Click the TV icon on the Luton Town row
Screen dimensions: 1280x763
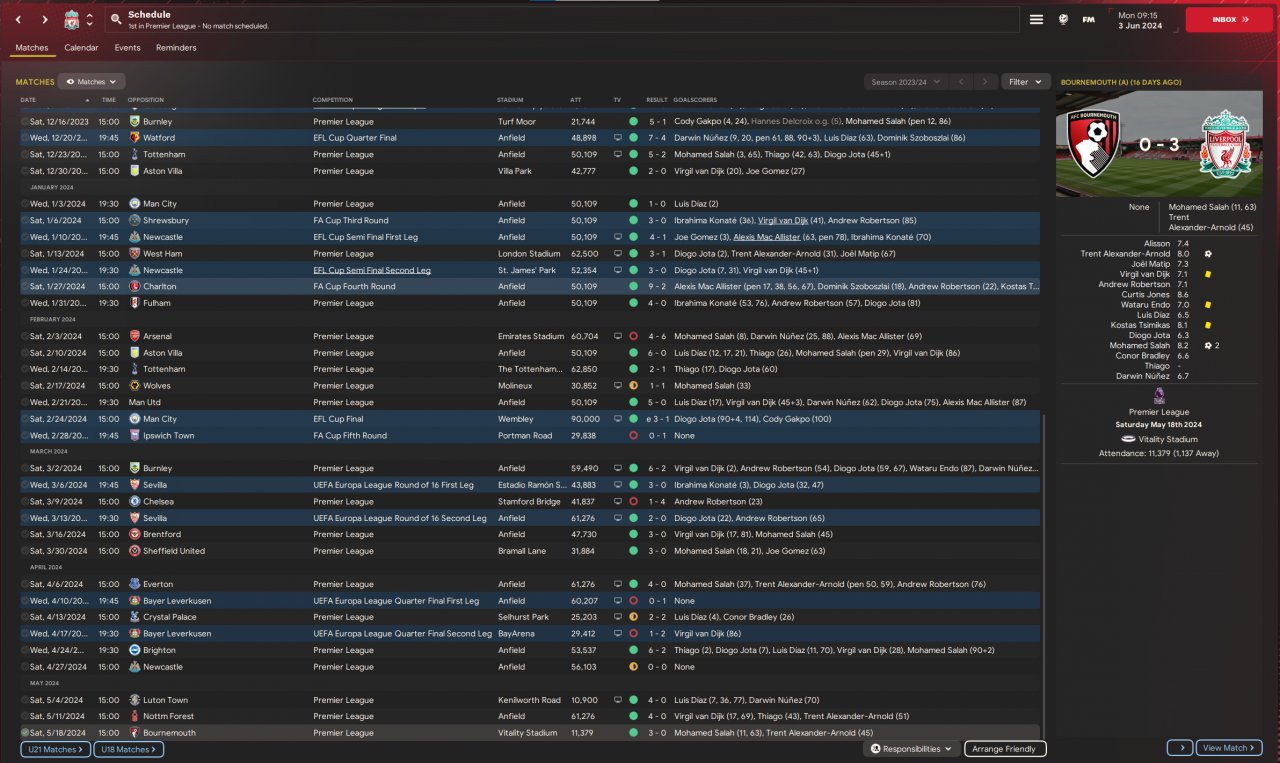point(618,700)
